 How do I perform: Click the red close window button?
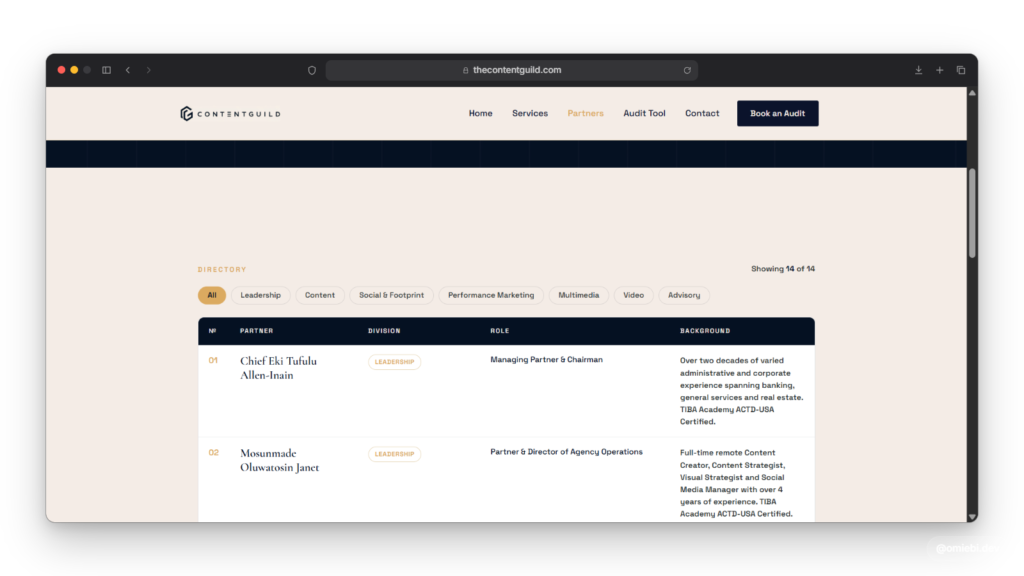click(61, 70)
